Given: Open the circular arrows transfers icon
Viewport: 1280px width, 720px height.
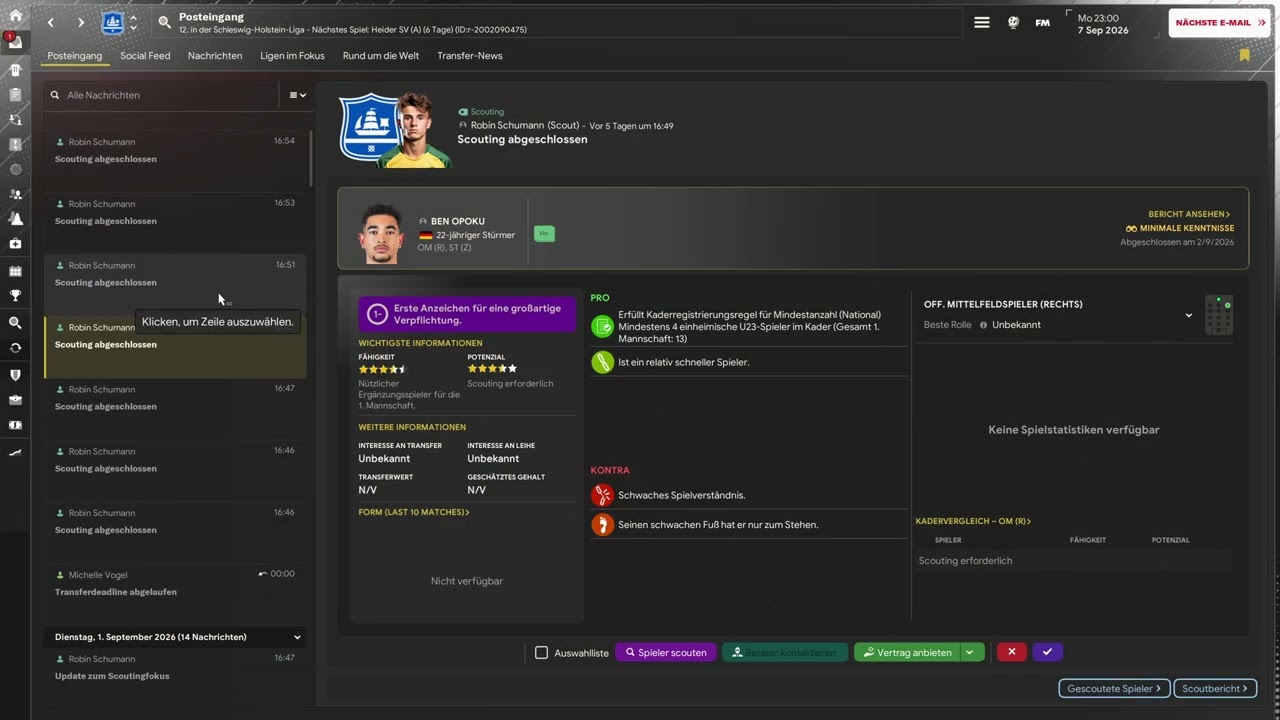Looking at the screenshot, I should pyautogui.click(x=15, y=348).
